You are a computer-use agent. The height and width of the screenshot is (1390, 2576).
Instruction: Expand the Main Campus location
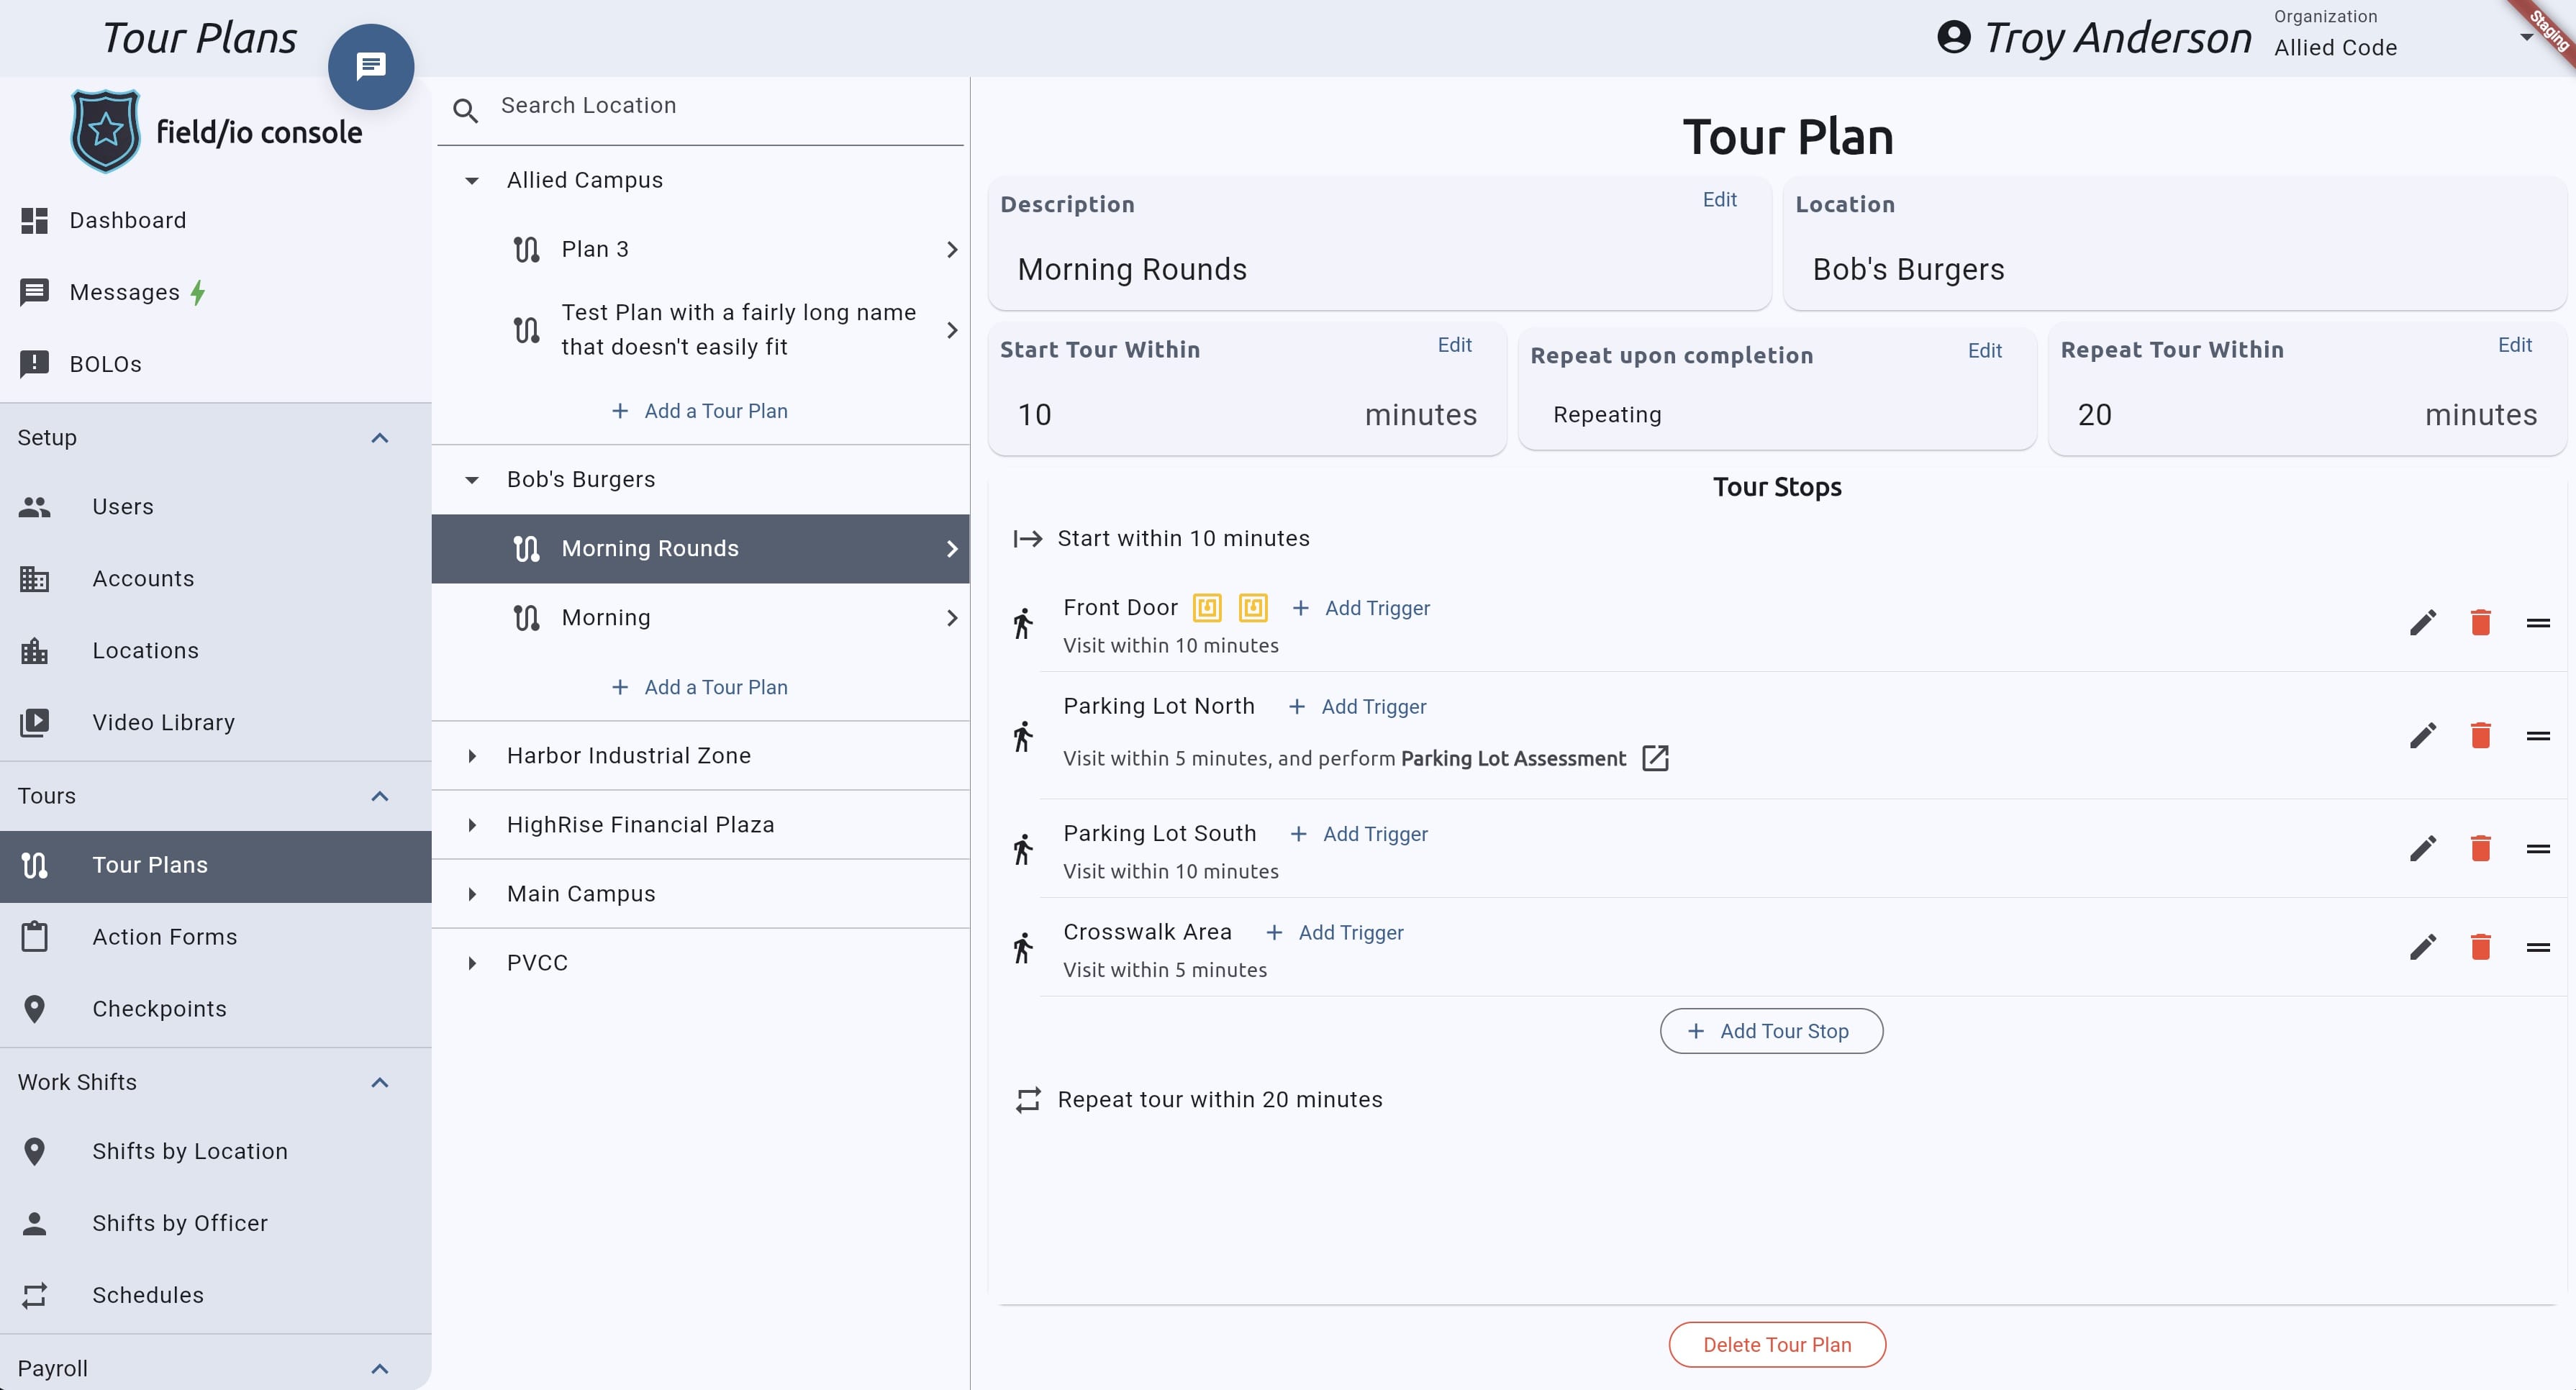pos(472,894)
